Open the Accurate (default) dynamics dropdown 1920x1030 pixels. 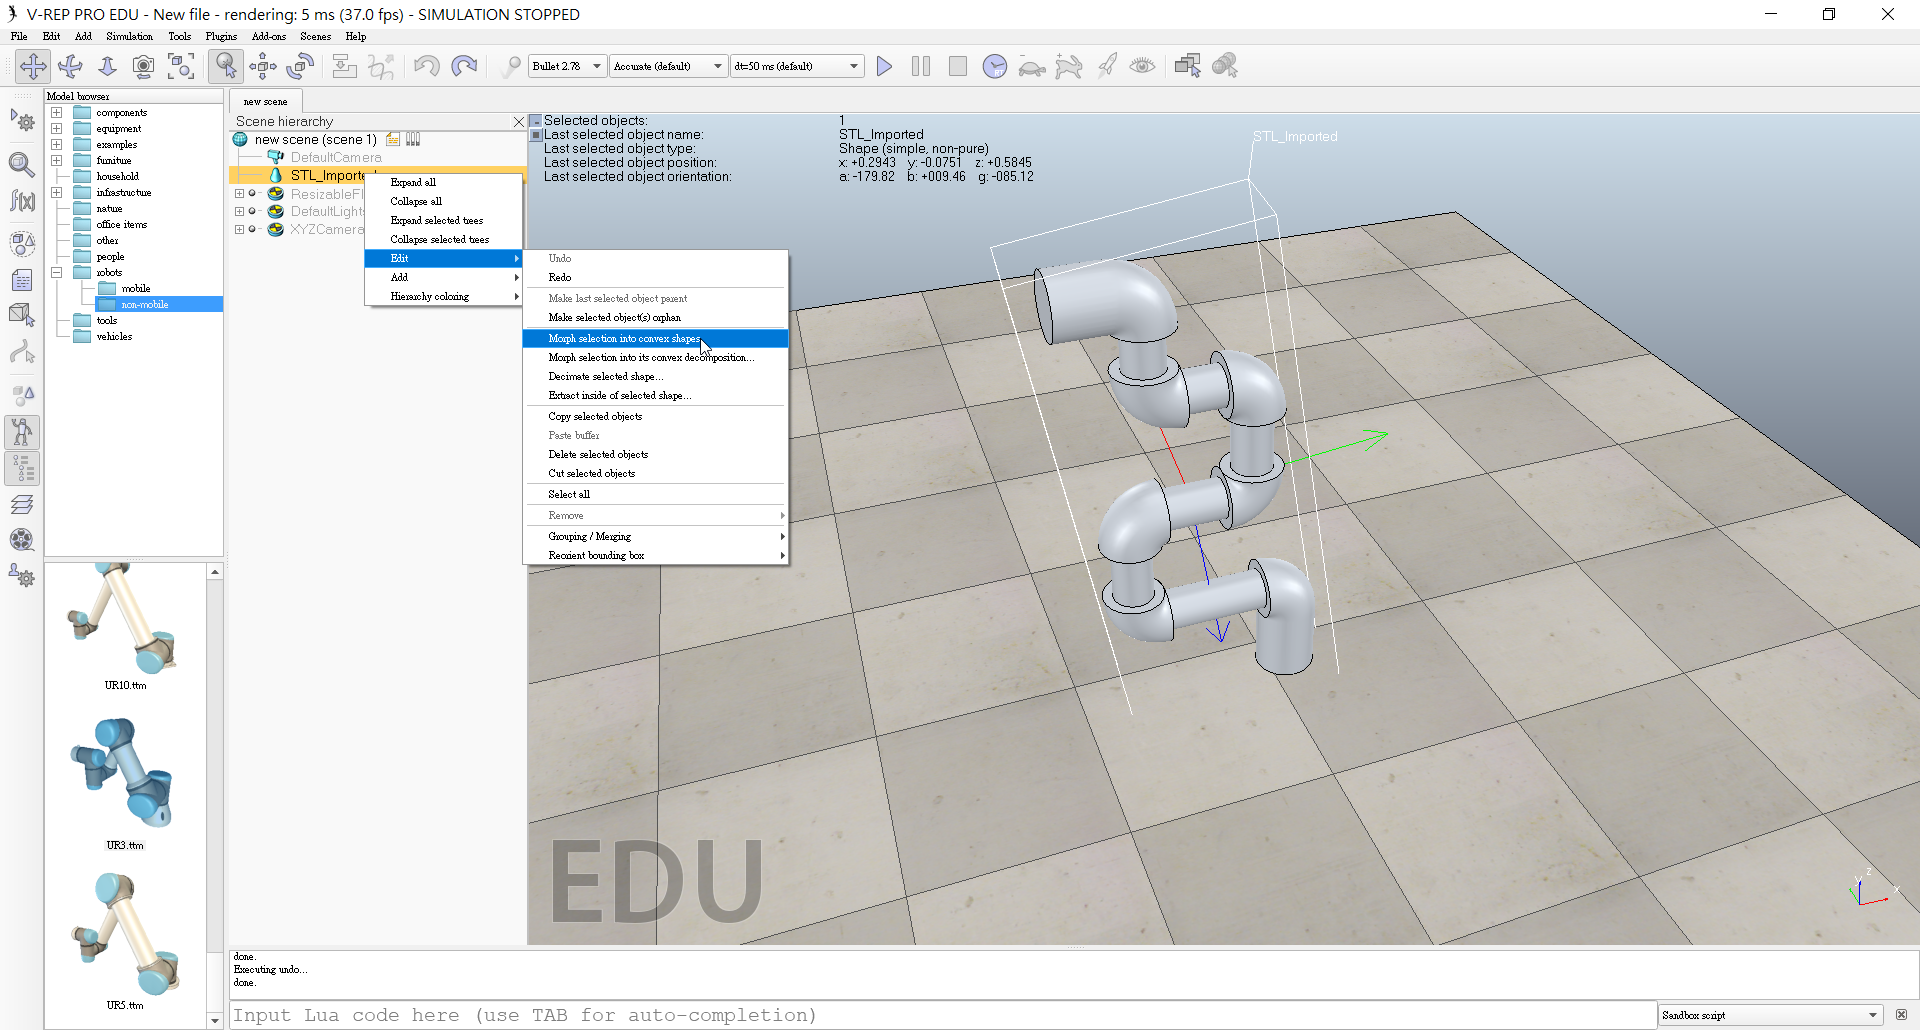(x=668, y=66)
